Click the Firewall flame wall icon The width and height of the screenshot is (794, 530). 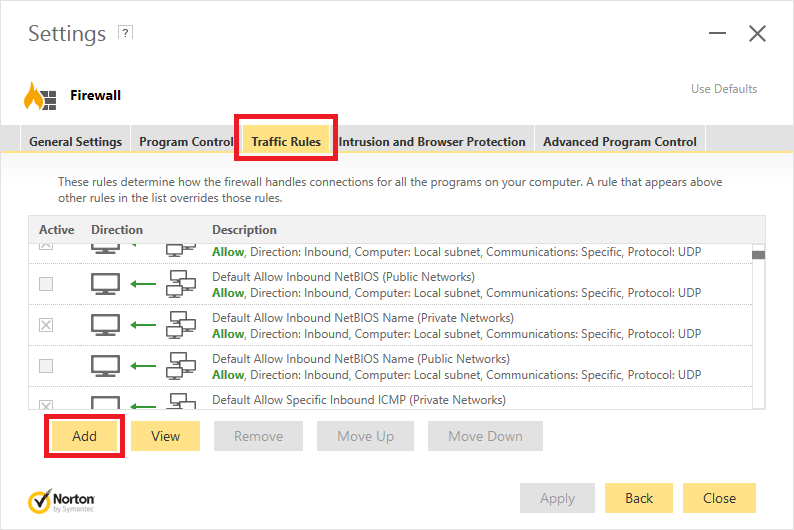coord(40,96)
